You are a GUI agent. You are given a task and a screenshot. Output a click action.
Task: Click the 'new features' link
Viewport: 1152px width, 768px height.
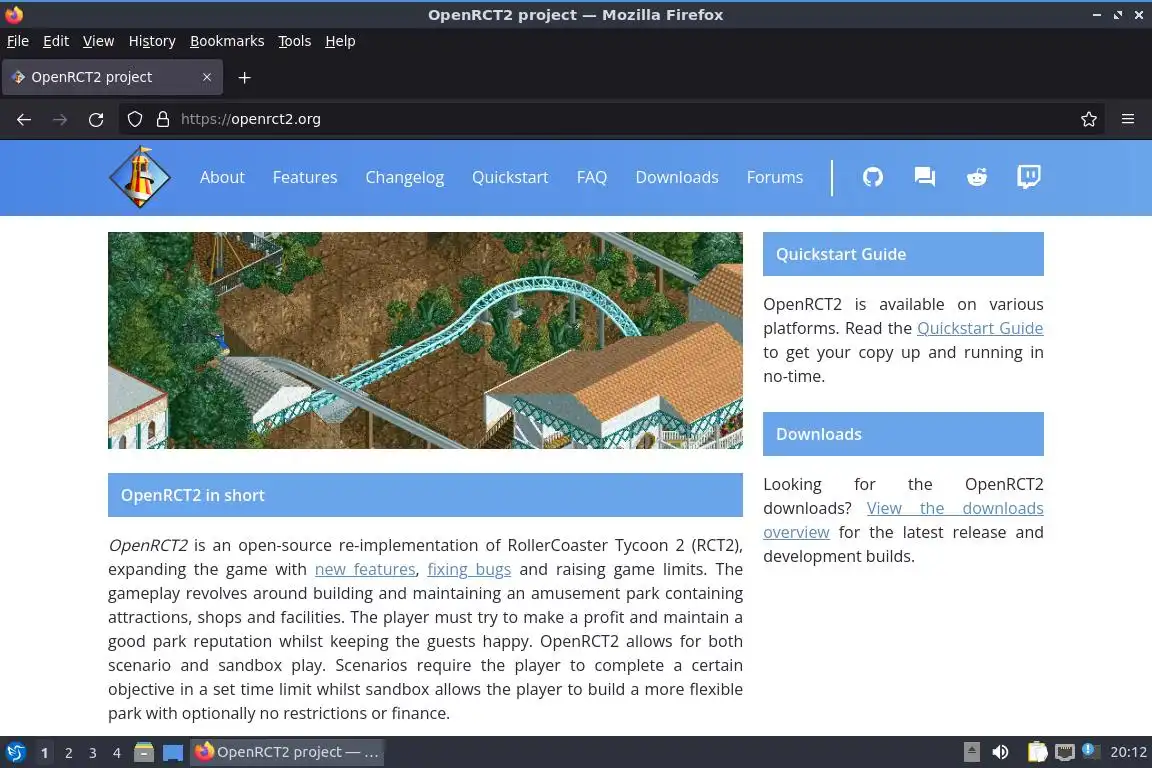[x=365, y=569]
